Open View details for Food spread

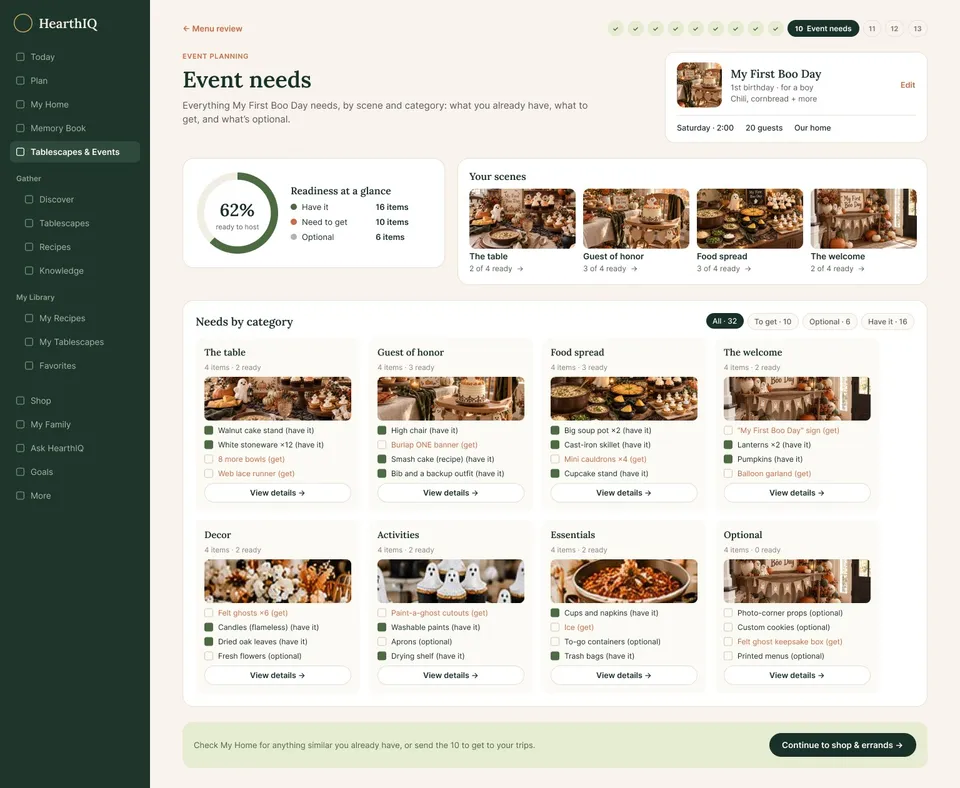pyautogui.click(x=624, y=493)
